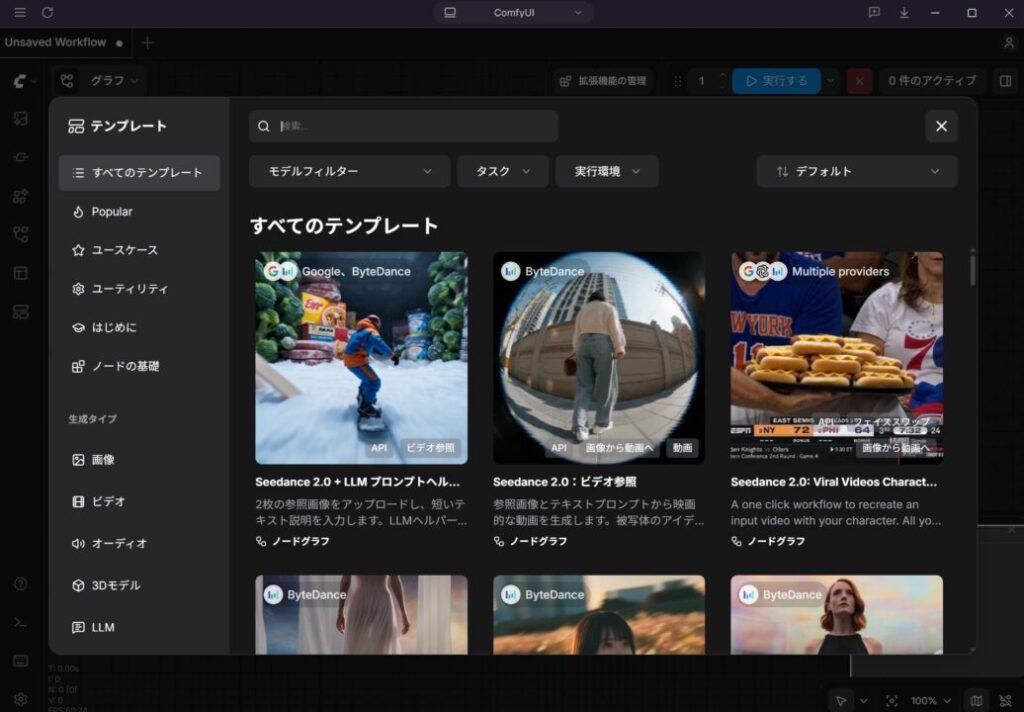
Task: Click the hide links icon at bottom right corner
Action: [x=1006, y=700]
